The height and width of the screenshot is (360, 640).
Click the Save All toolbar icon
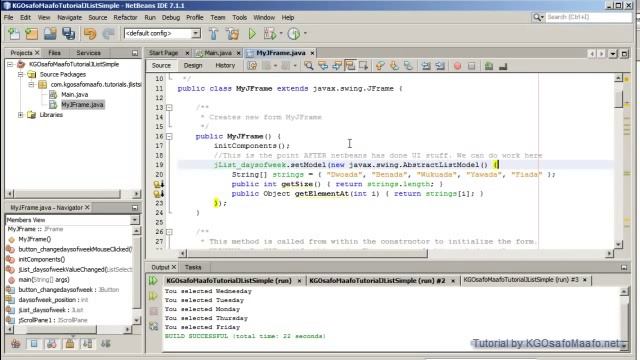pyautogui.click(x=68, y=33)
